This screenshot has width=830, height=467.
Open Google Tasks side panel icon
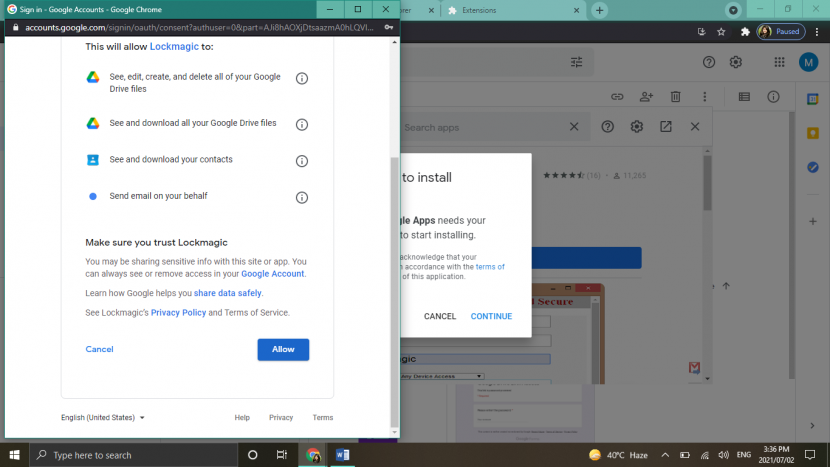[813, 167]
